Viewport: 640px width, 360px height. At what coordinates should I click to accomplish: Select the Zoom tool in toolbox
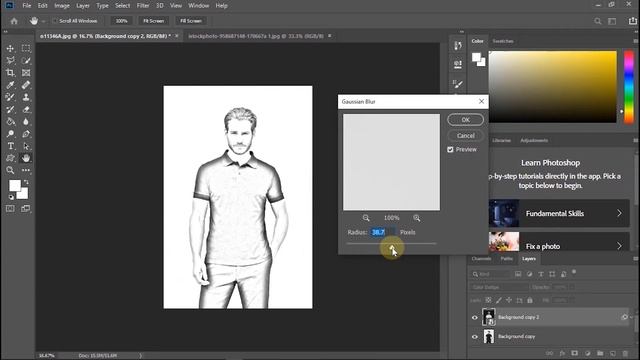click(x=10, y=170)
